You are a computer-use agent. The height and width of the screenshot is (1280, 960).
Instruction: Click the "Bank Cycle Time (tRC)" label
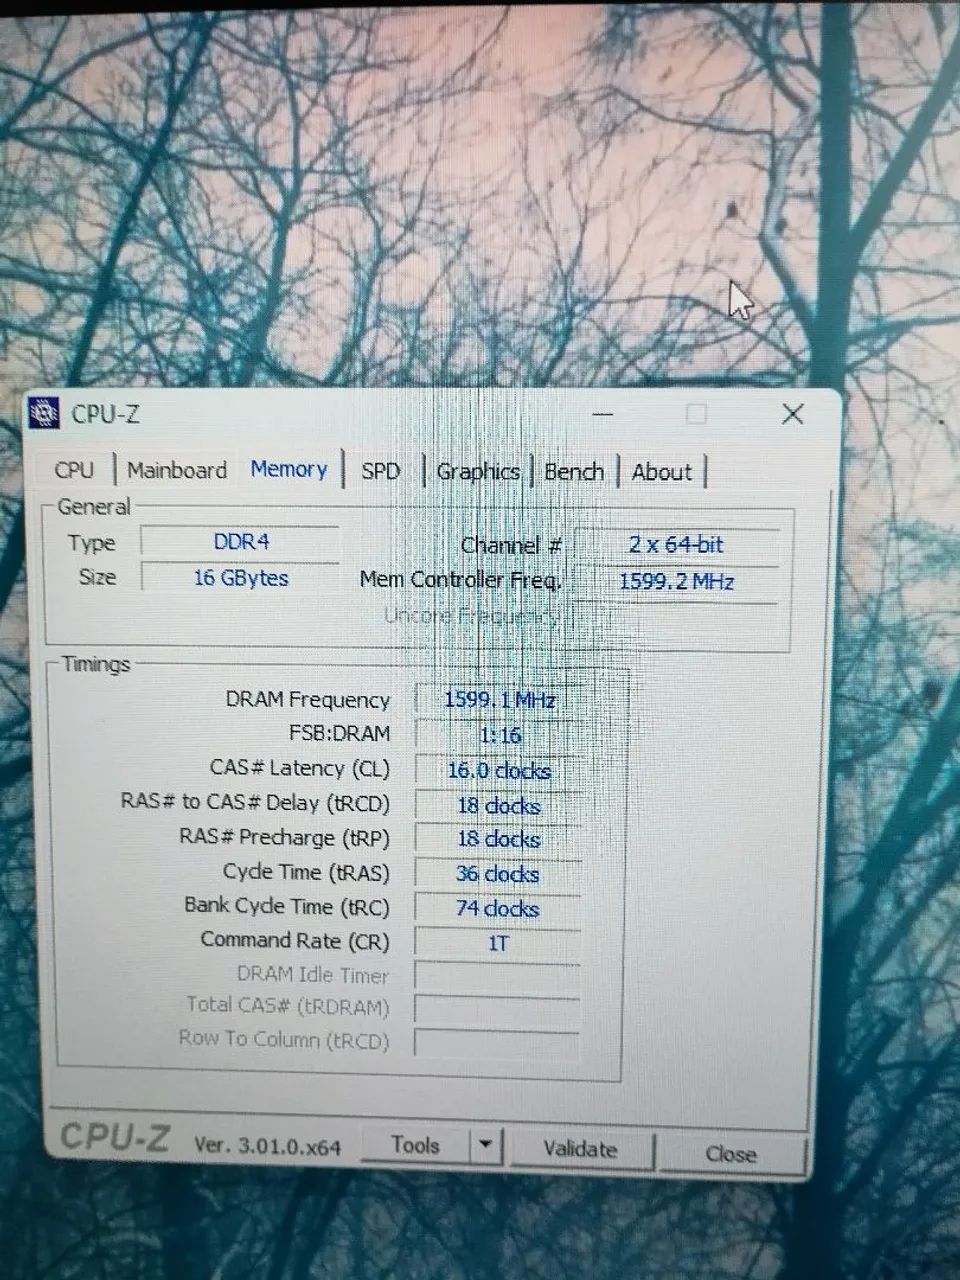[x=286, y=907]
